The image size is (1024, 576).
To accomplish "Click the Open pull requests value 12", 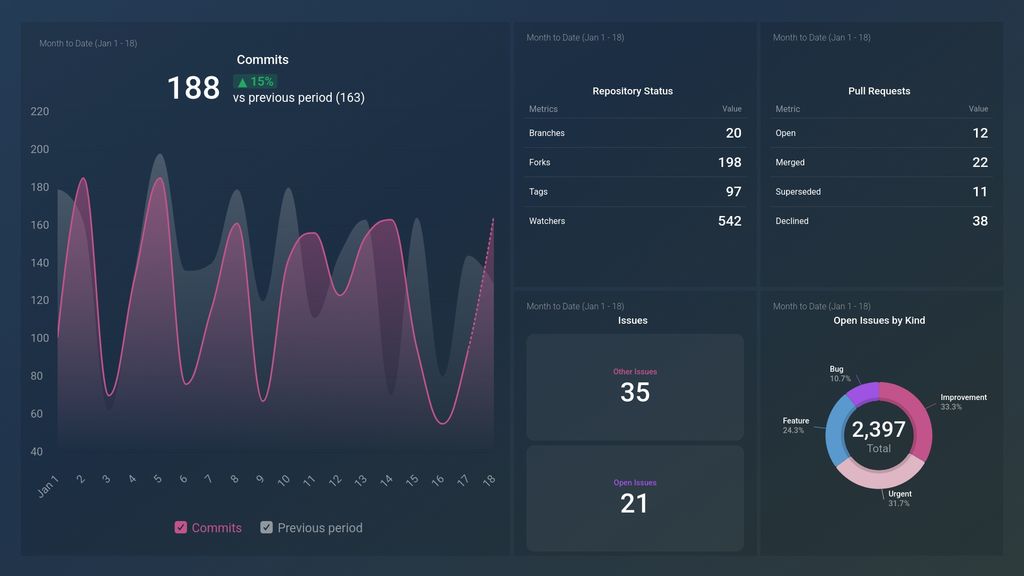I will [x=980, y=133].
